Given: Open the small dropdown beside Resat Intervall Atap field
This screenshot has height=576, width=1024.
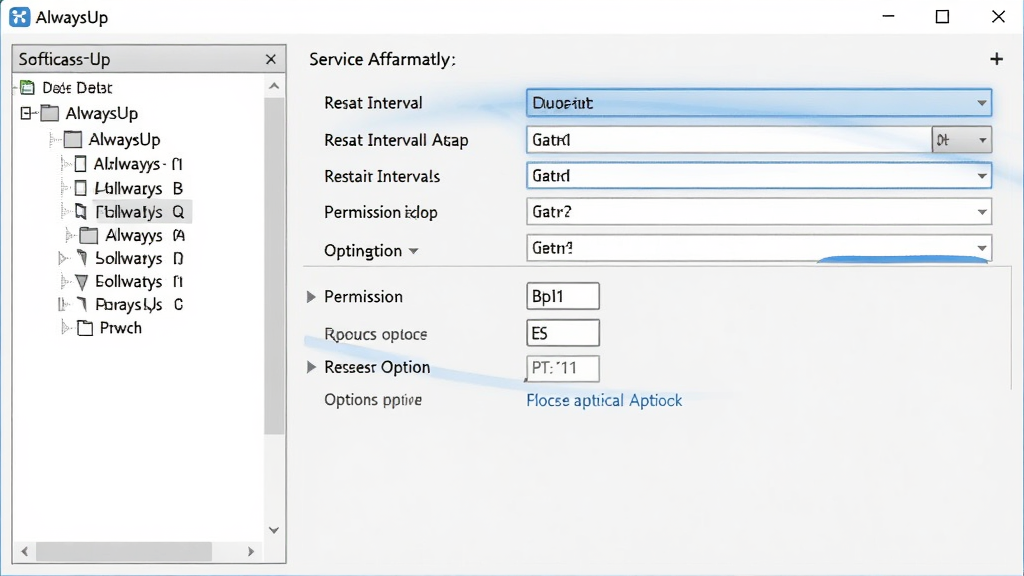Looking at the screenshot, I should point(962,140).
